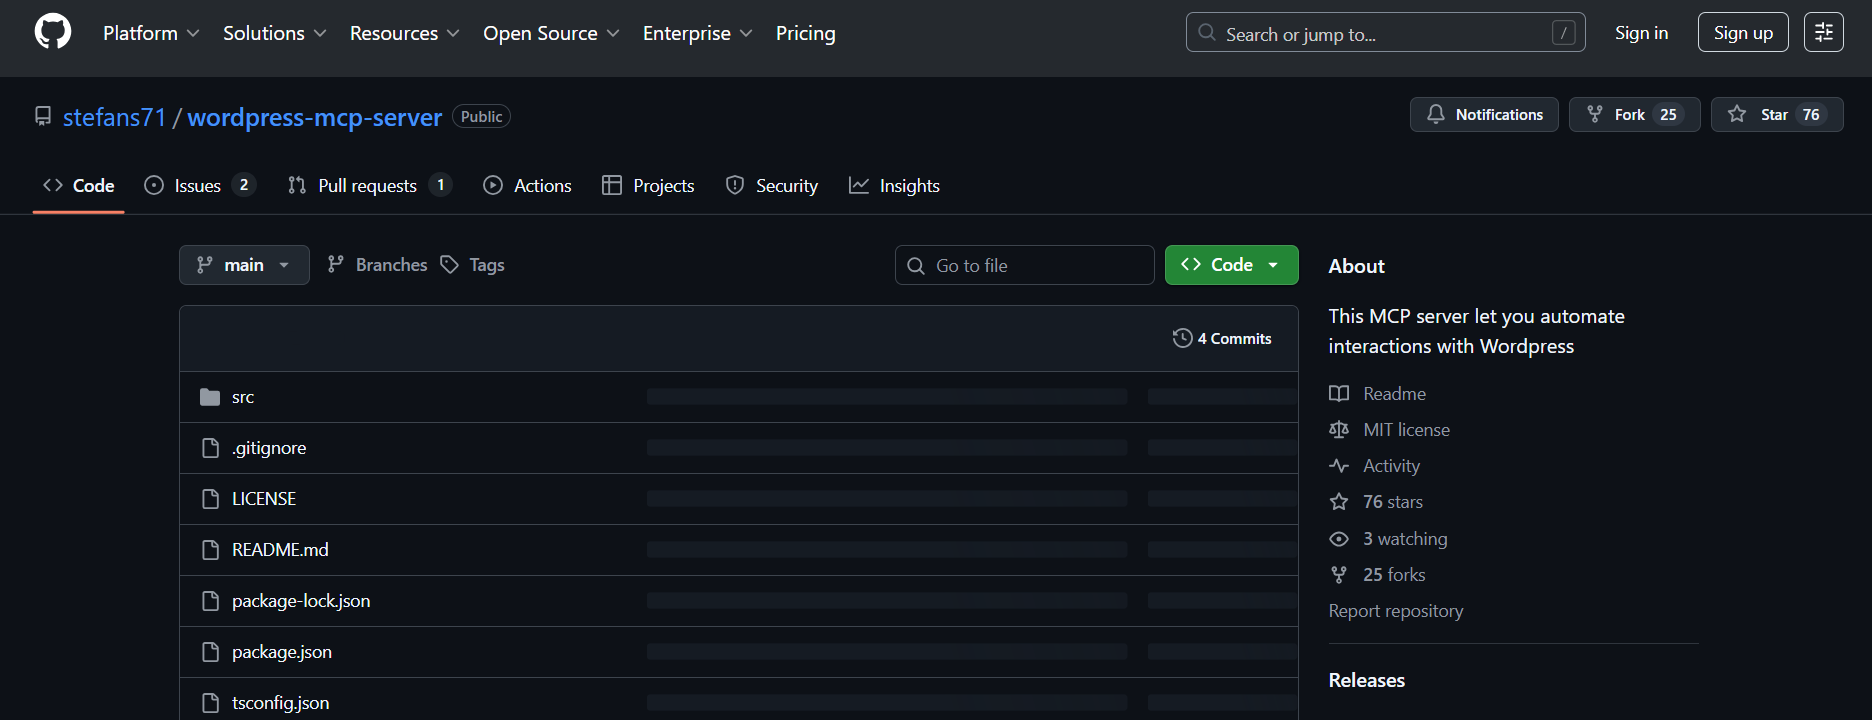Viewport: 1872px width, 720px height.
Task: Focus the Search or jump to field
Action: pos(1385,33)
